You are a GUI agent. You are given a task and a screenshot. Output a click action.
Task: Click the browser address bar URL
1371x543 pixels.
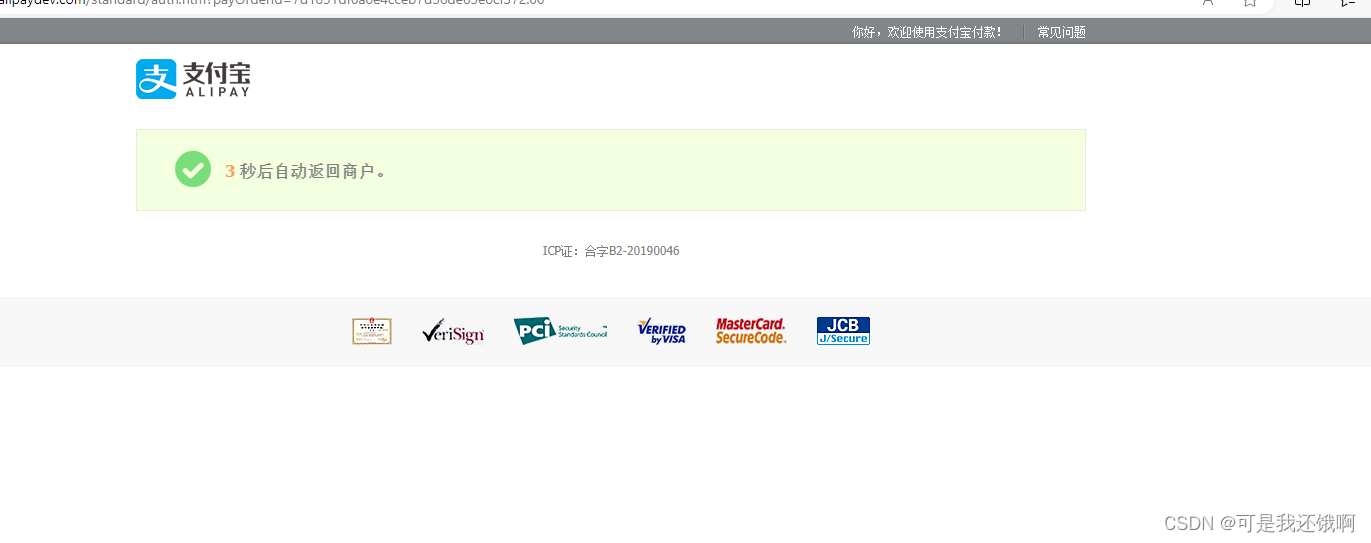coord(272,2)
